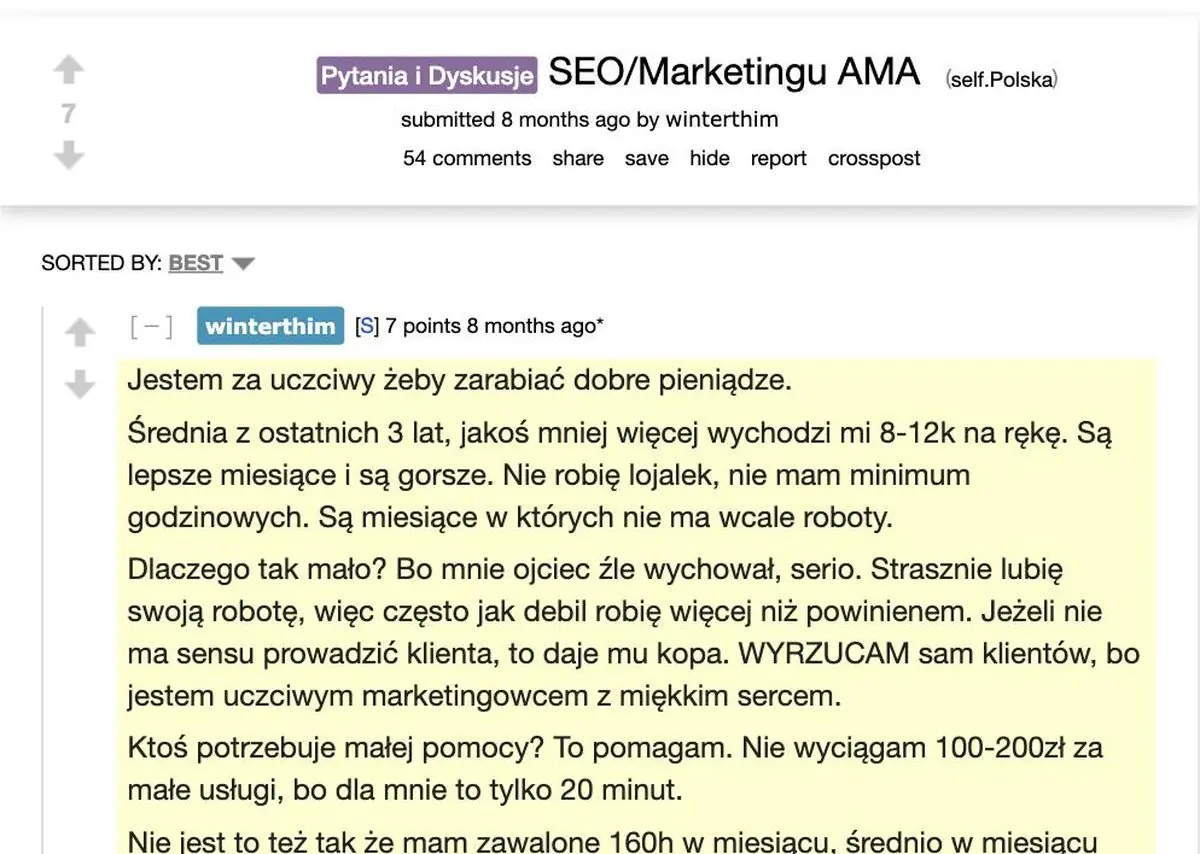The width and height of the screenshot is (1200, 854).
Task: Downvote the SEO/Marketingu AMA post
Action: click(x=68, y=155)
